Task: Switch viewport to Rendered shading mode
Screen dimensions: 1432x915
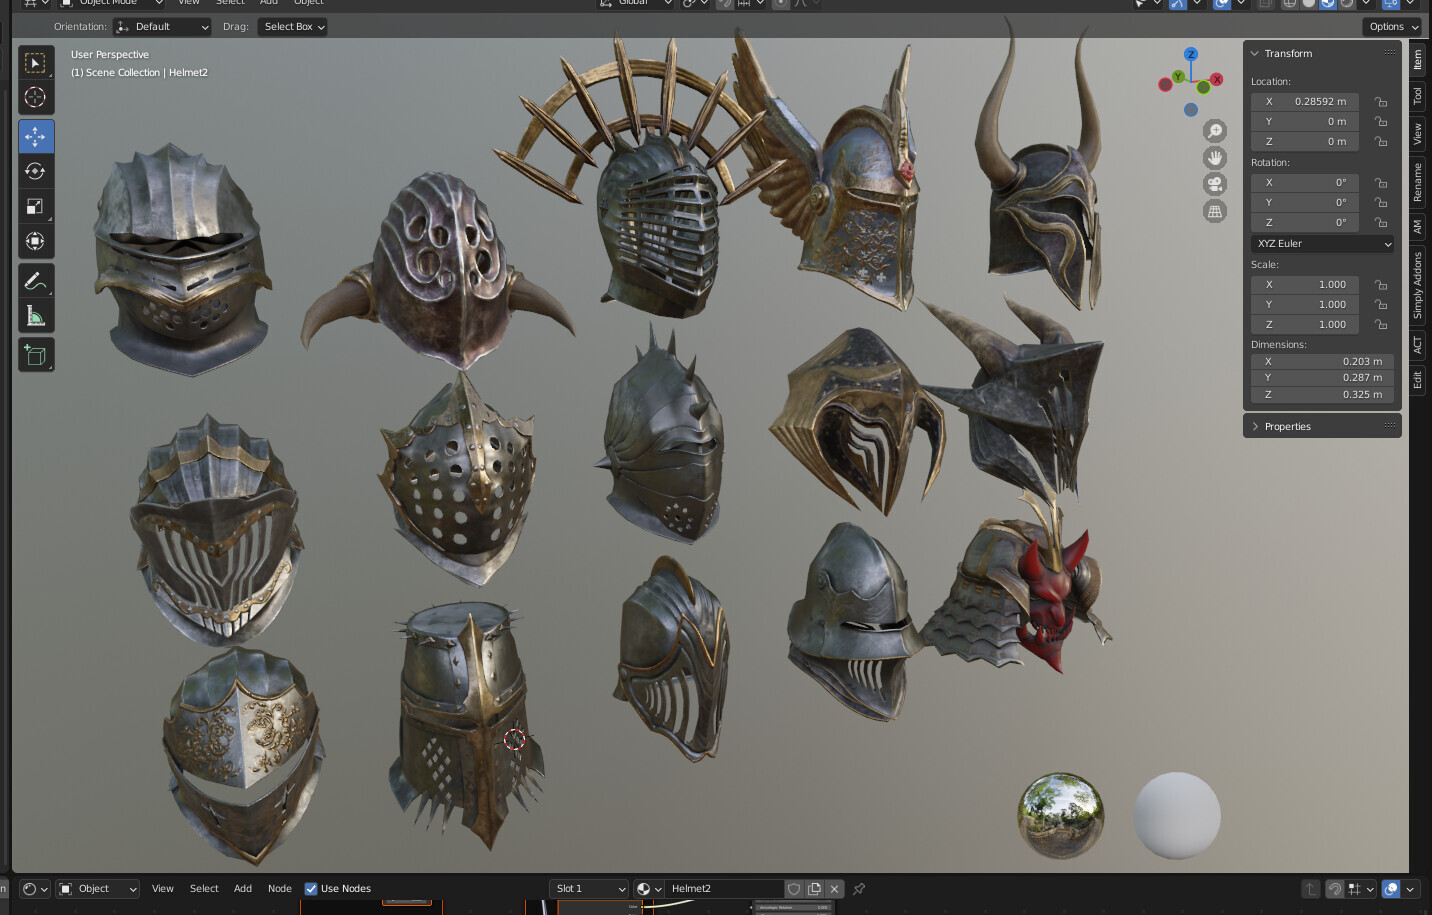Action: click(x=1347, y=5)
